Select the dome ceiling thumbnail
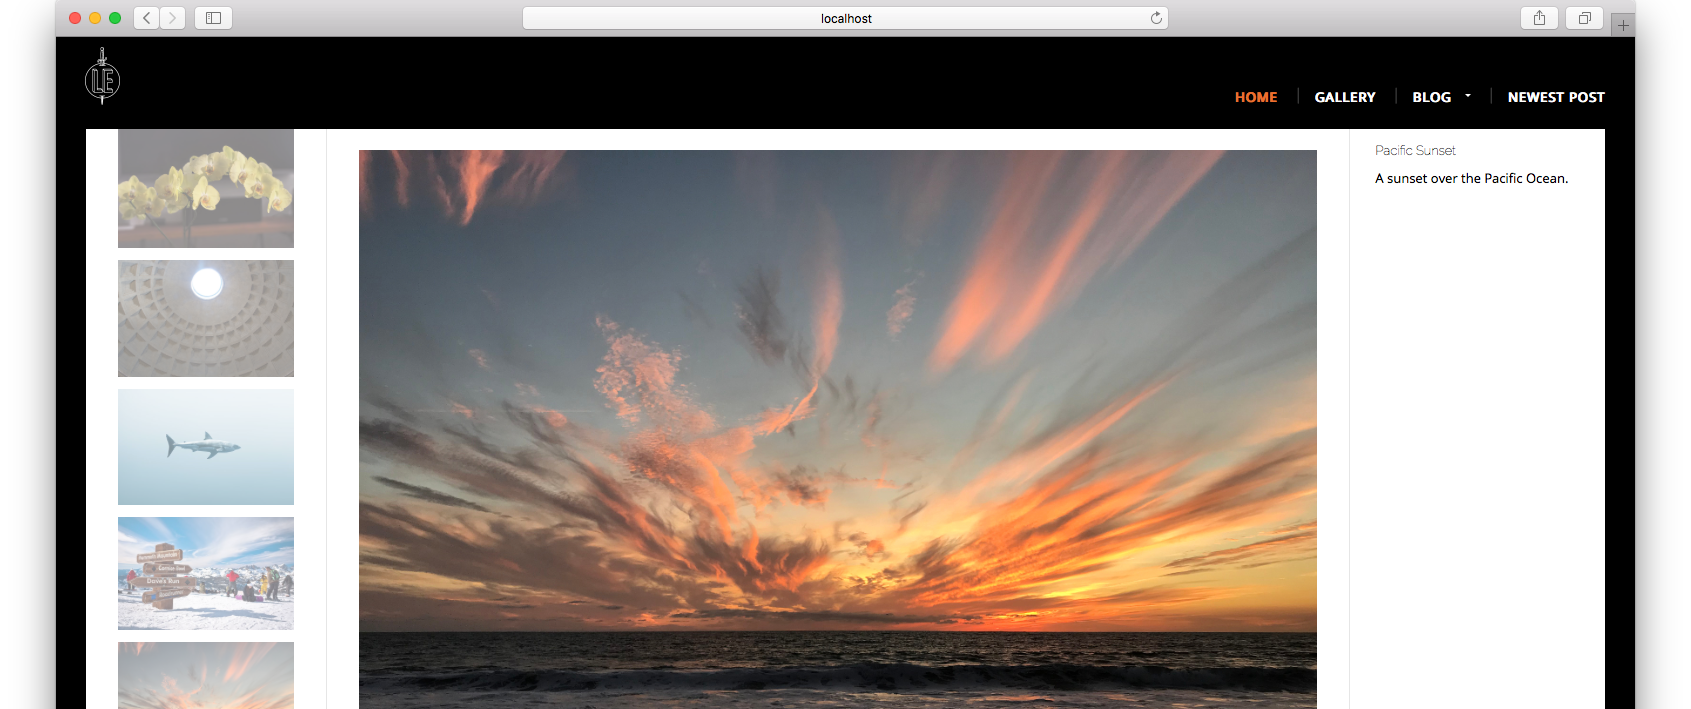The image size is (1691, 709). tap(206, 318)
